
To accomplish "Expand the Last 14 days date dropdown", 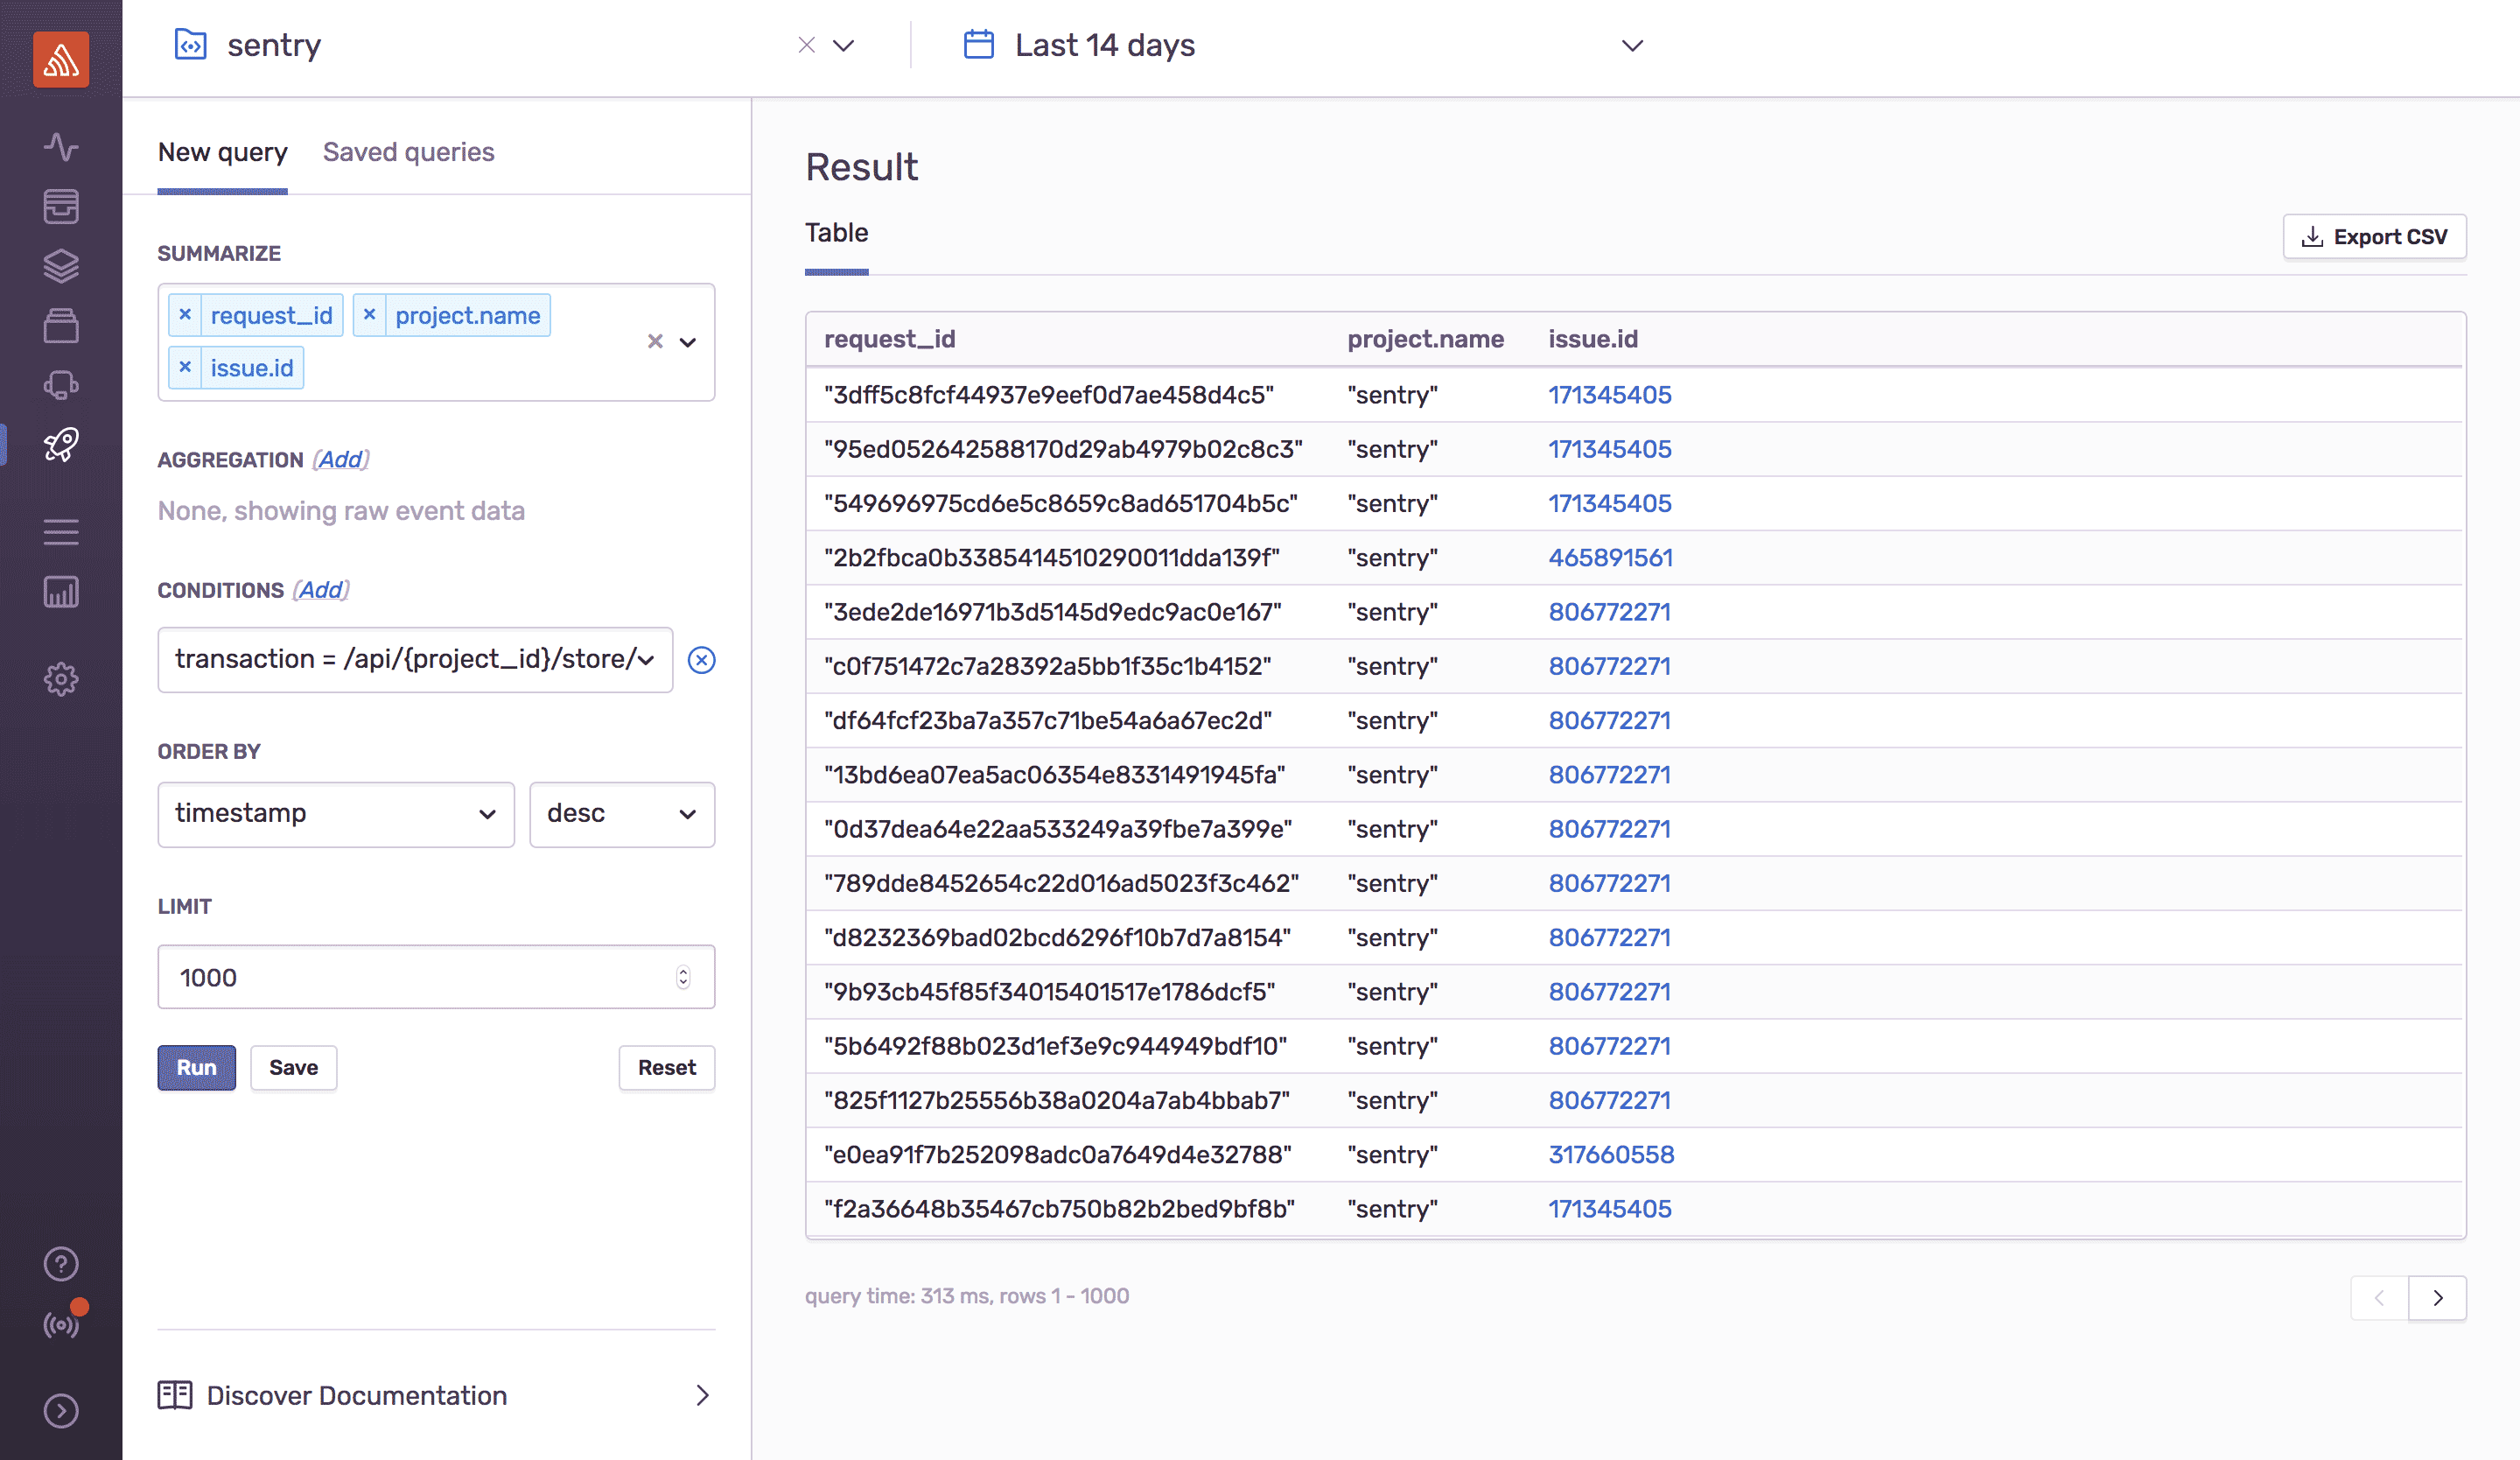I will (x=1630, y=45).
